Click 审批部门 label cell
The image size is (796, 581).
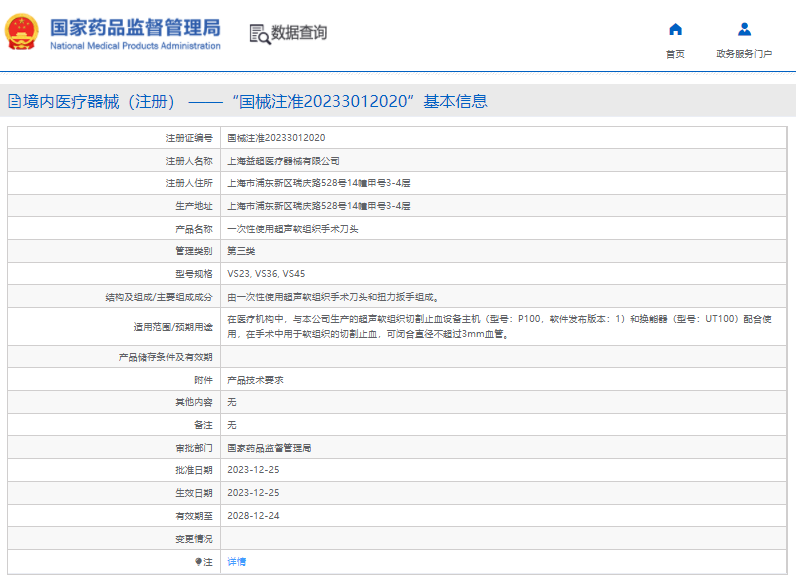pyautogui.click(x=114, y=447)
